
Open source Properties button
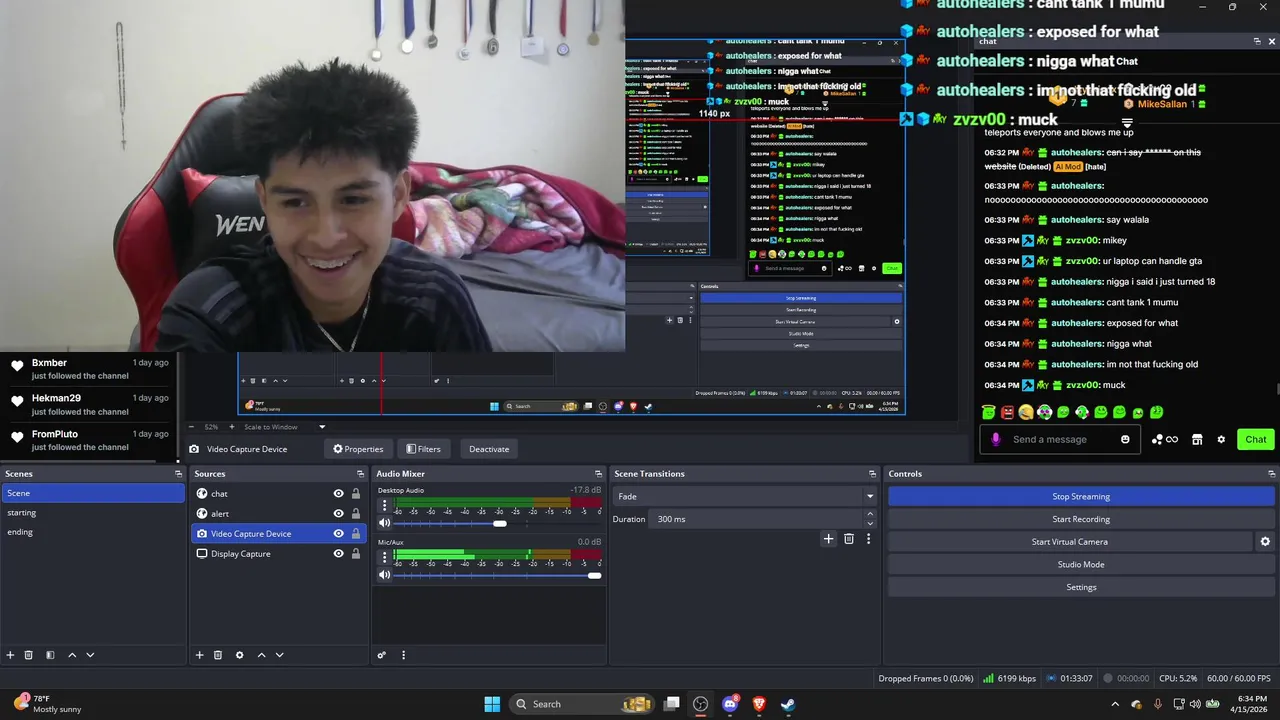click(358, 449)
